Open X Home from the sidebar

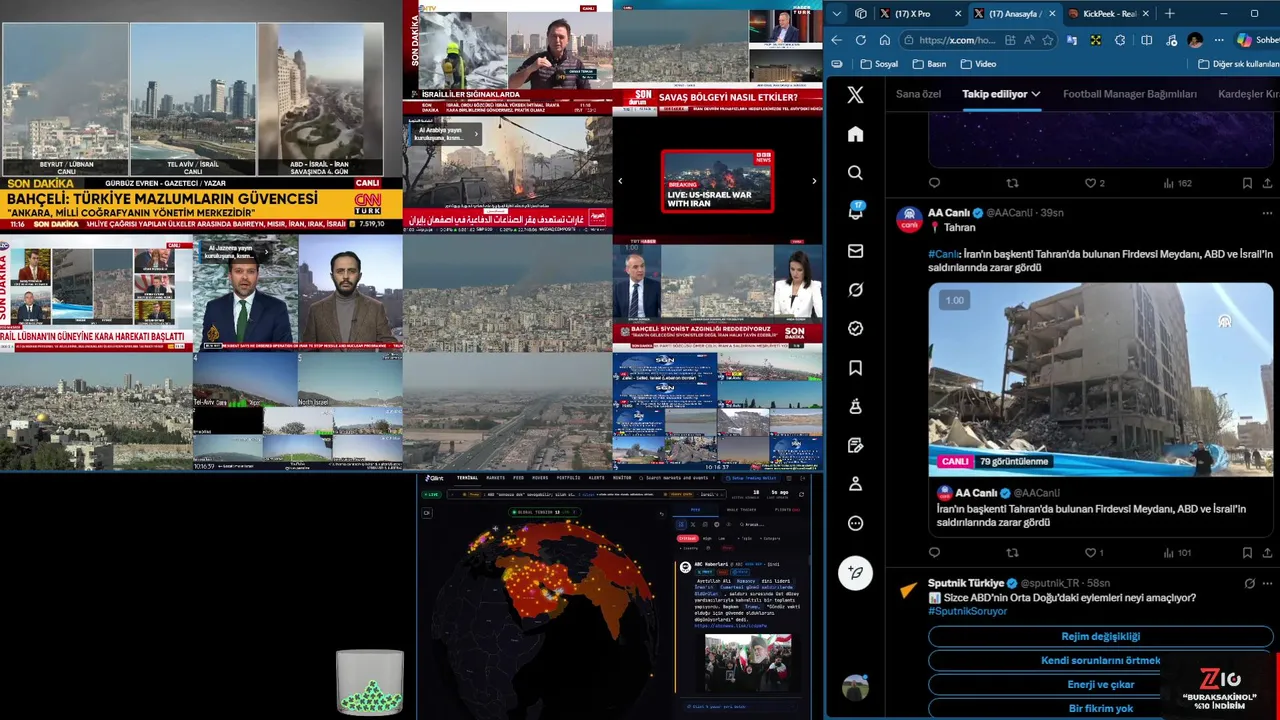click(855, 134)
